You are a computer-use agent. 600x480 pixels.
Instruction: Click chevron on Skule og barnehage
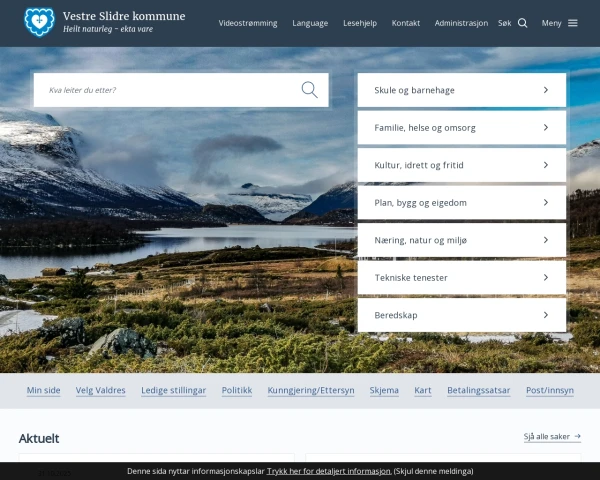coord(545,90)
